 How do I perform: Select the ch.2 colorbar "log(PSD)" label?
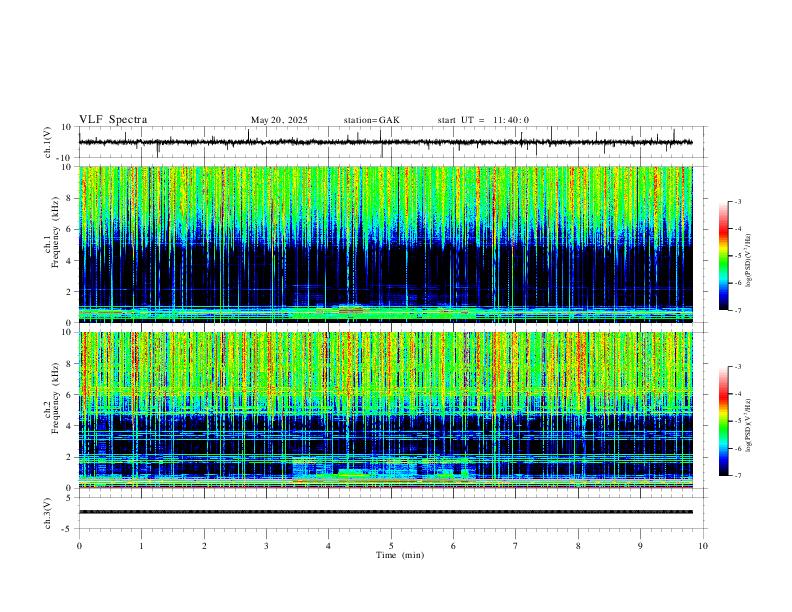coord(749,425)
